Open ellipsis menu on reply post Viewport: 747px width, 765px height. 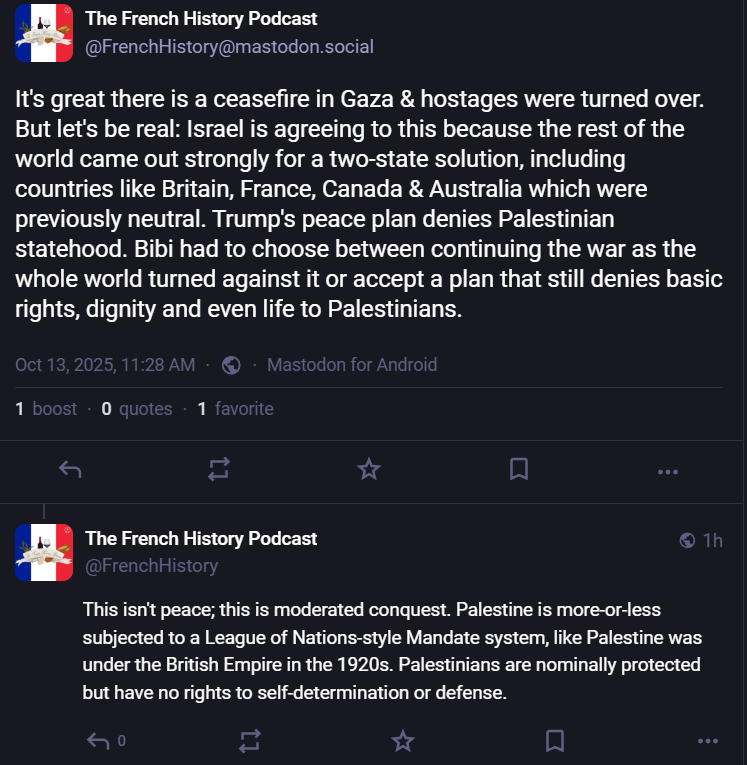point(707,741)
